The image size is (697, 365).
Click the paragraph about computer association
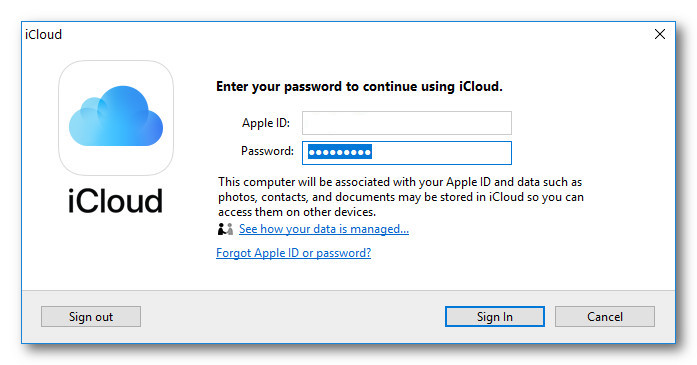coord(401,197)
